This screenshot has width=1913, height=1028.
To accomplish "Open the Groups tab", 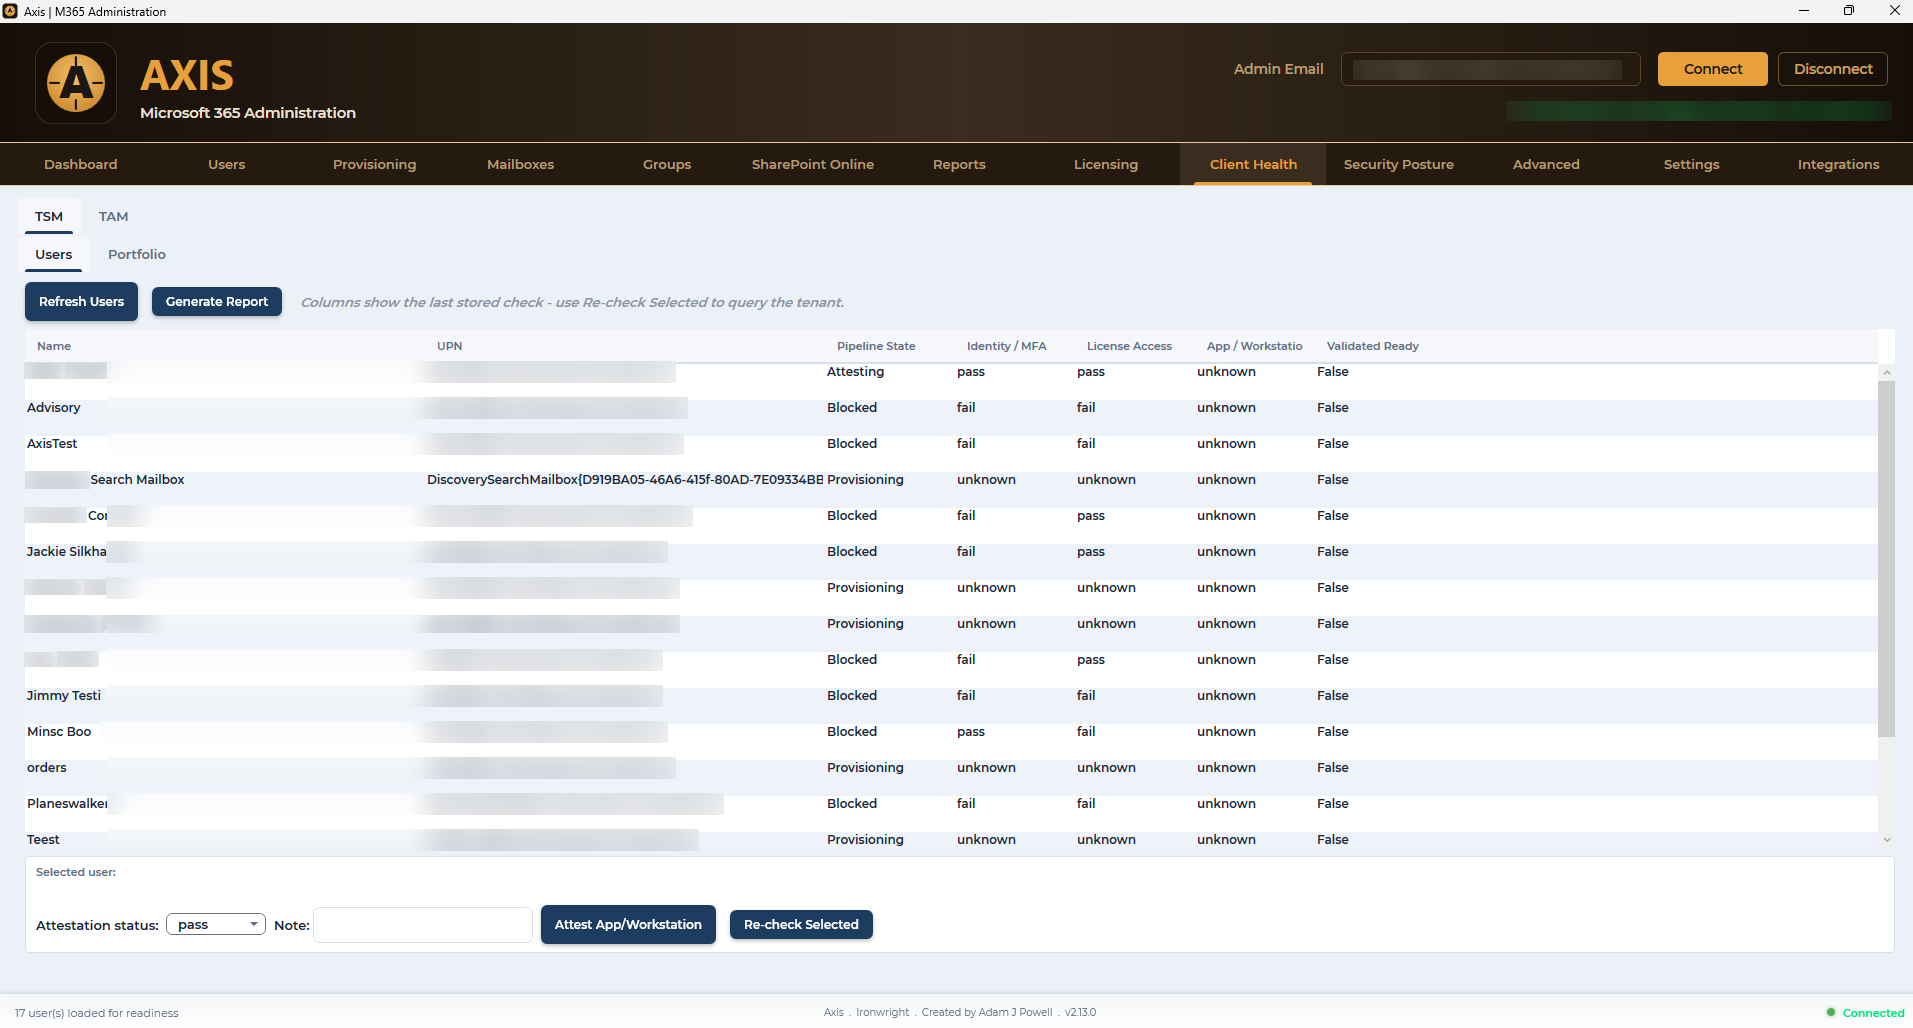I will point(667,164).
